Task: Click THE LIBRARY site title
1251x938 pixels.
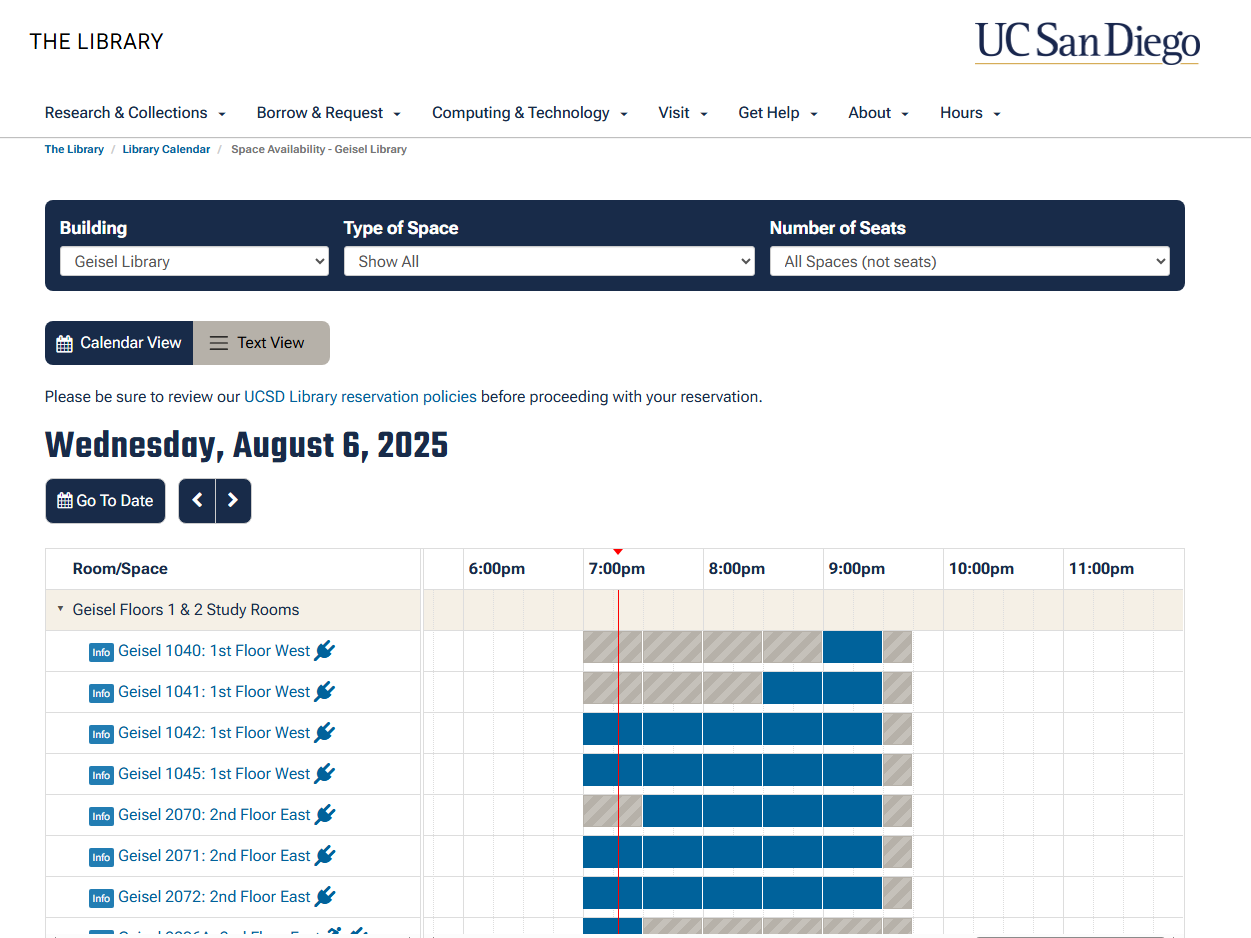Action: 96,42
